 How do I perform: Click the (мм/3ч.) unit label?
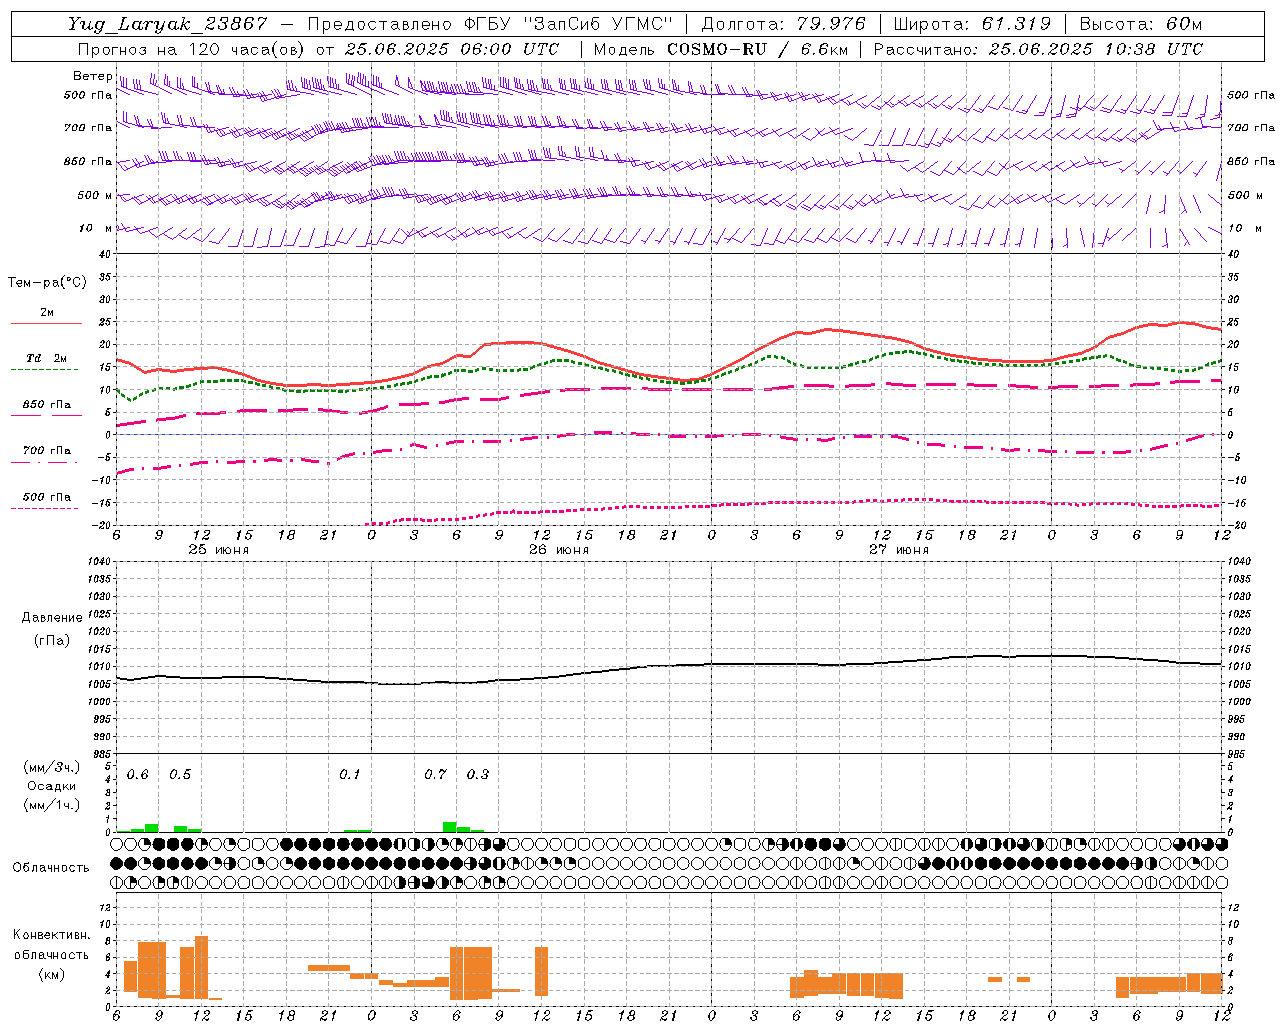pyautogui.click(x=52, y=767)
